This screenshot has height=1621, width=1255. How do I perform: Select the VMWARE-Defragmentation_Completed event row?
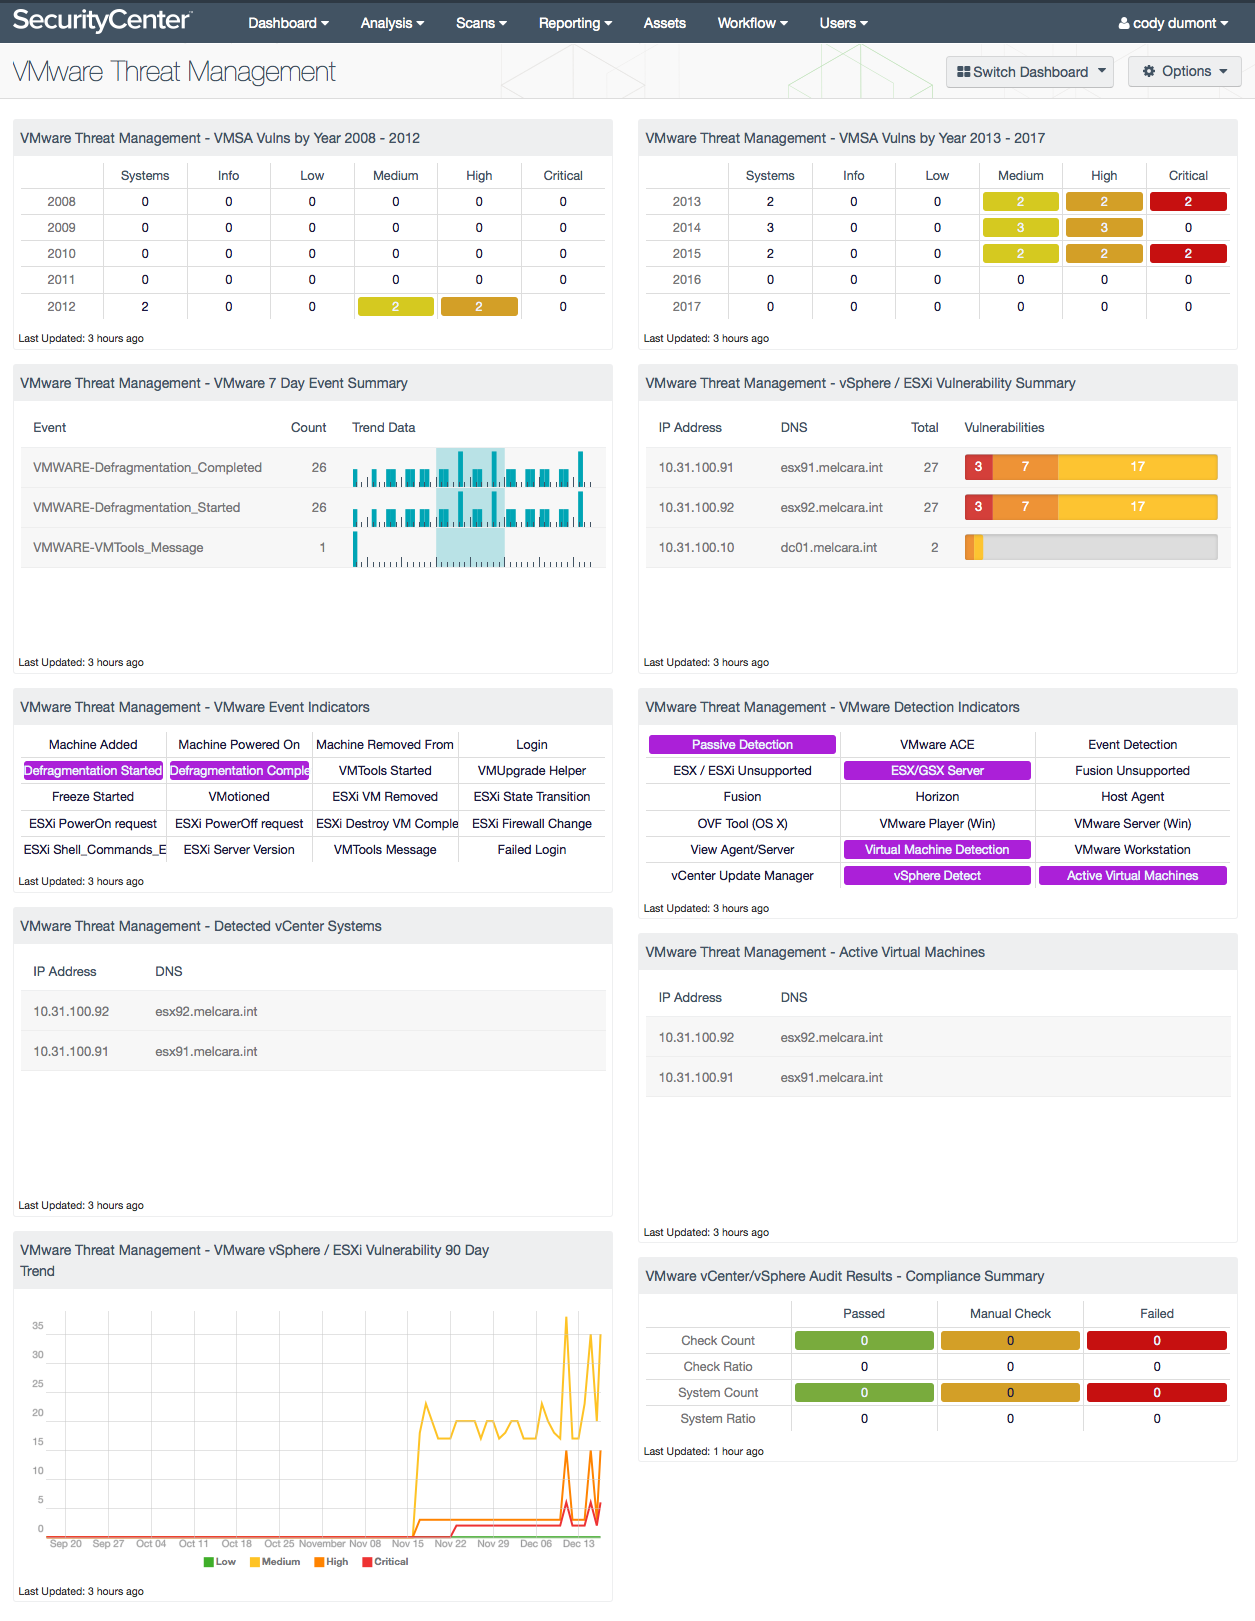tap(313, 468)
